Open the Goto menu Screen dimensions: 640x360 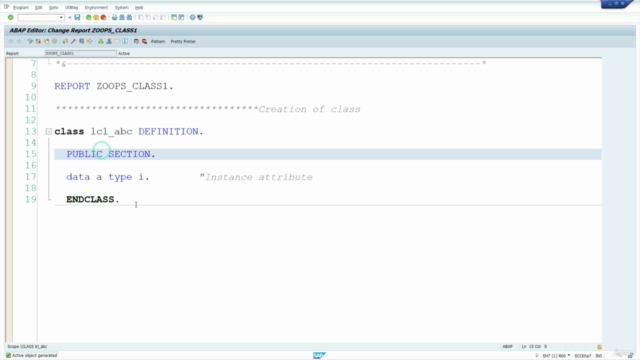[53, 7]
